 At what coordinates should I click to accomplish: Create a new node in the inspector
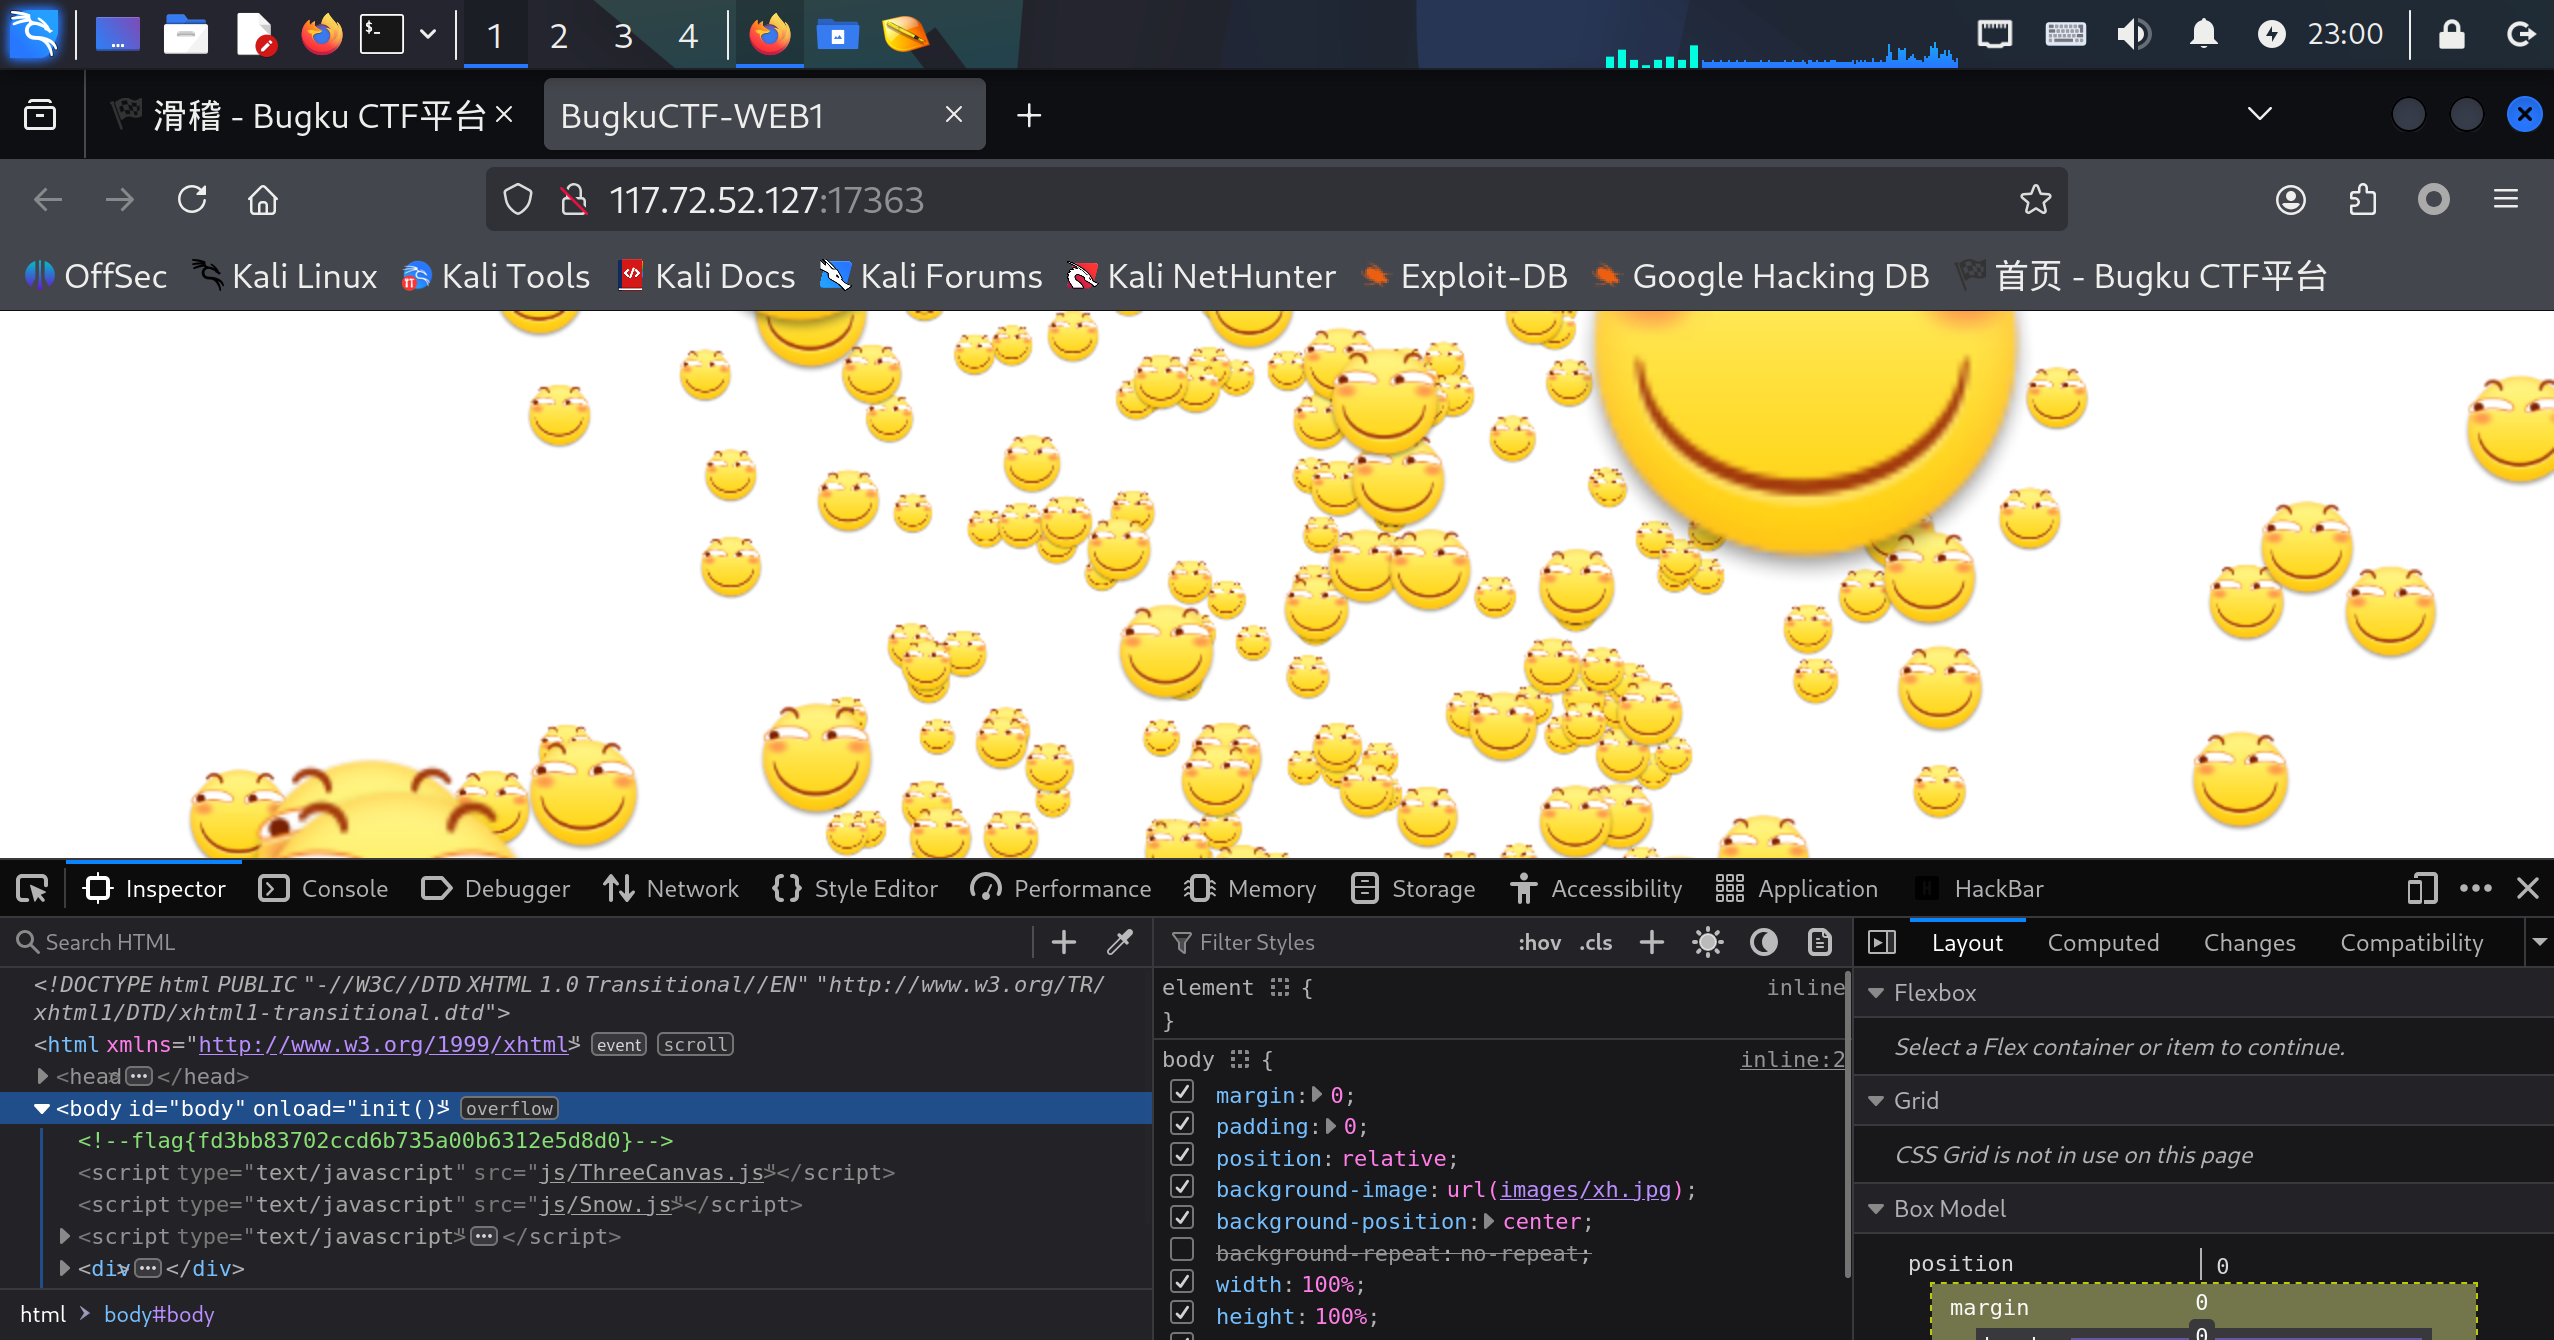[1064, 942]
